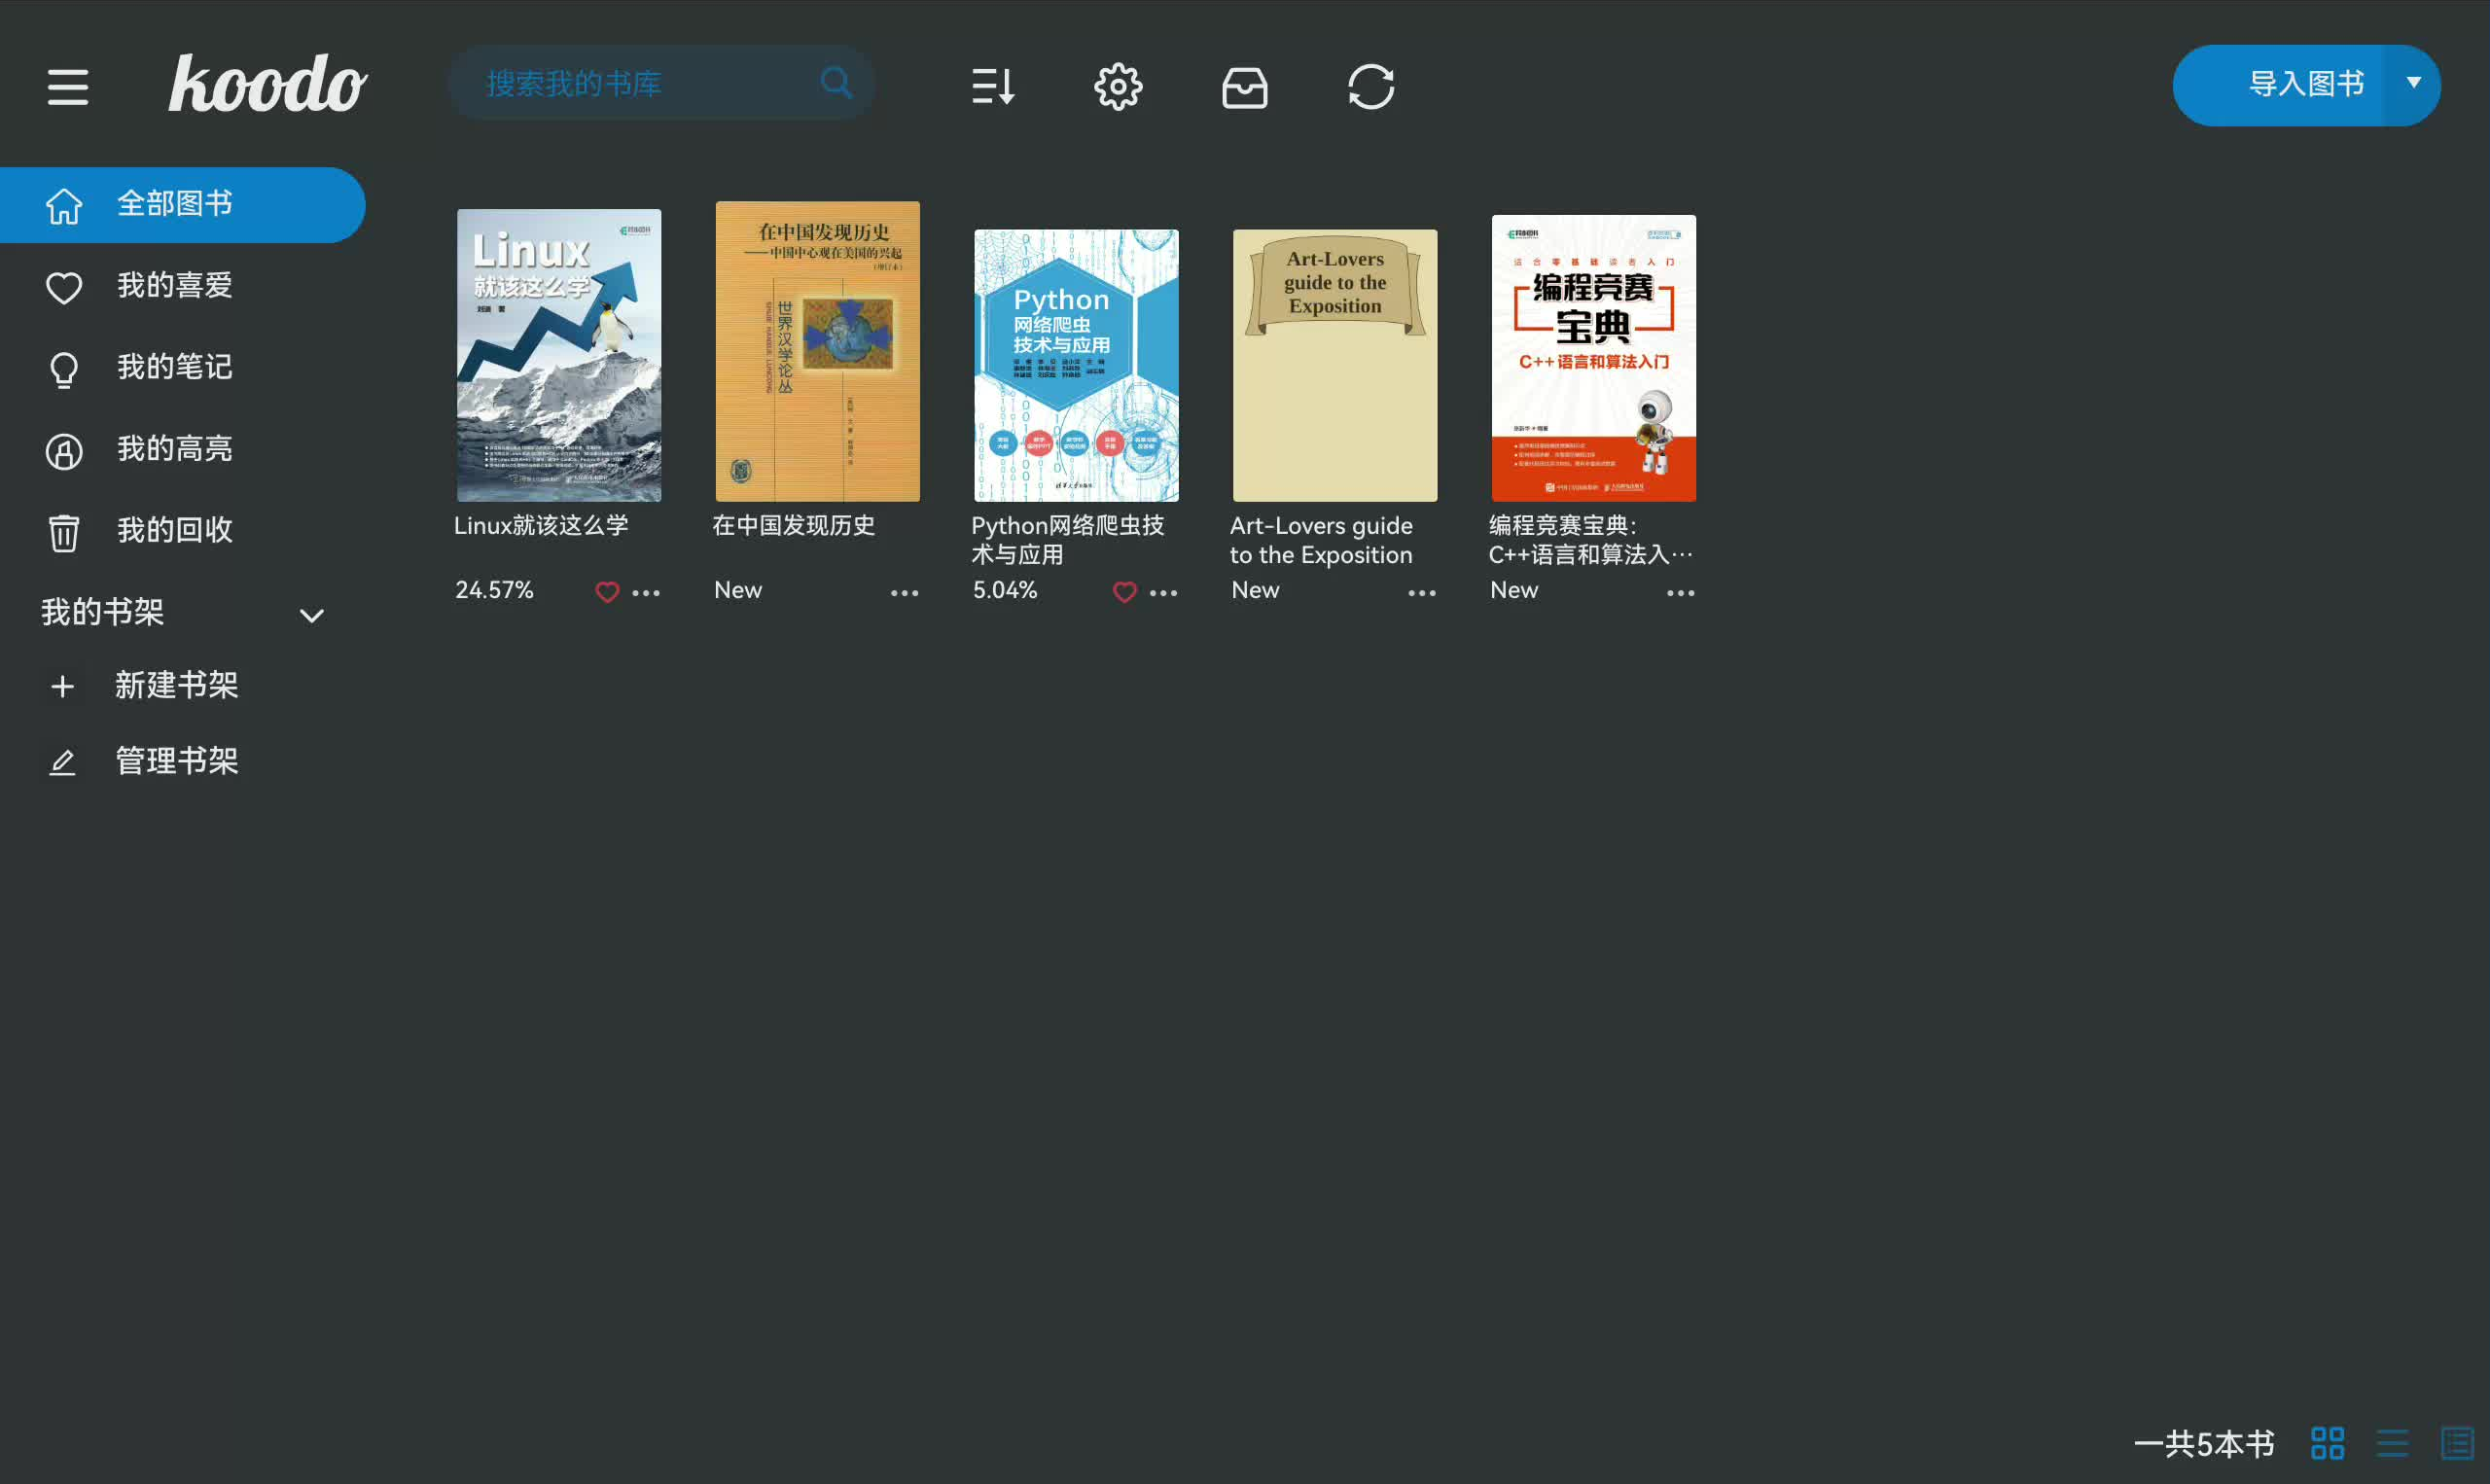The height and width of the screenshot is (1484, 2490).
Task: Open more options for Linux就该这么学
Action: 646,593
